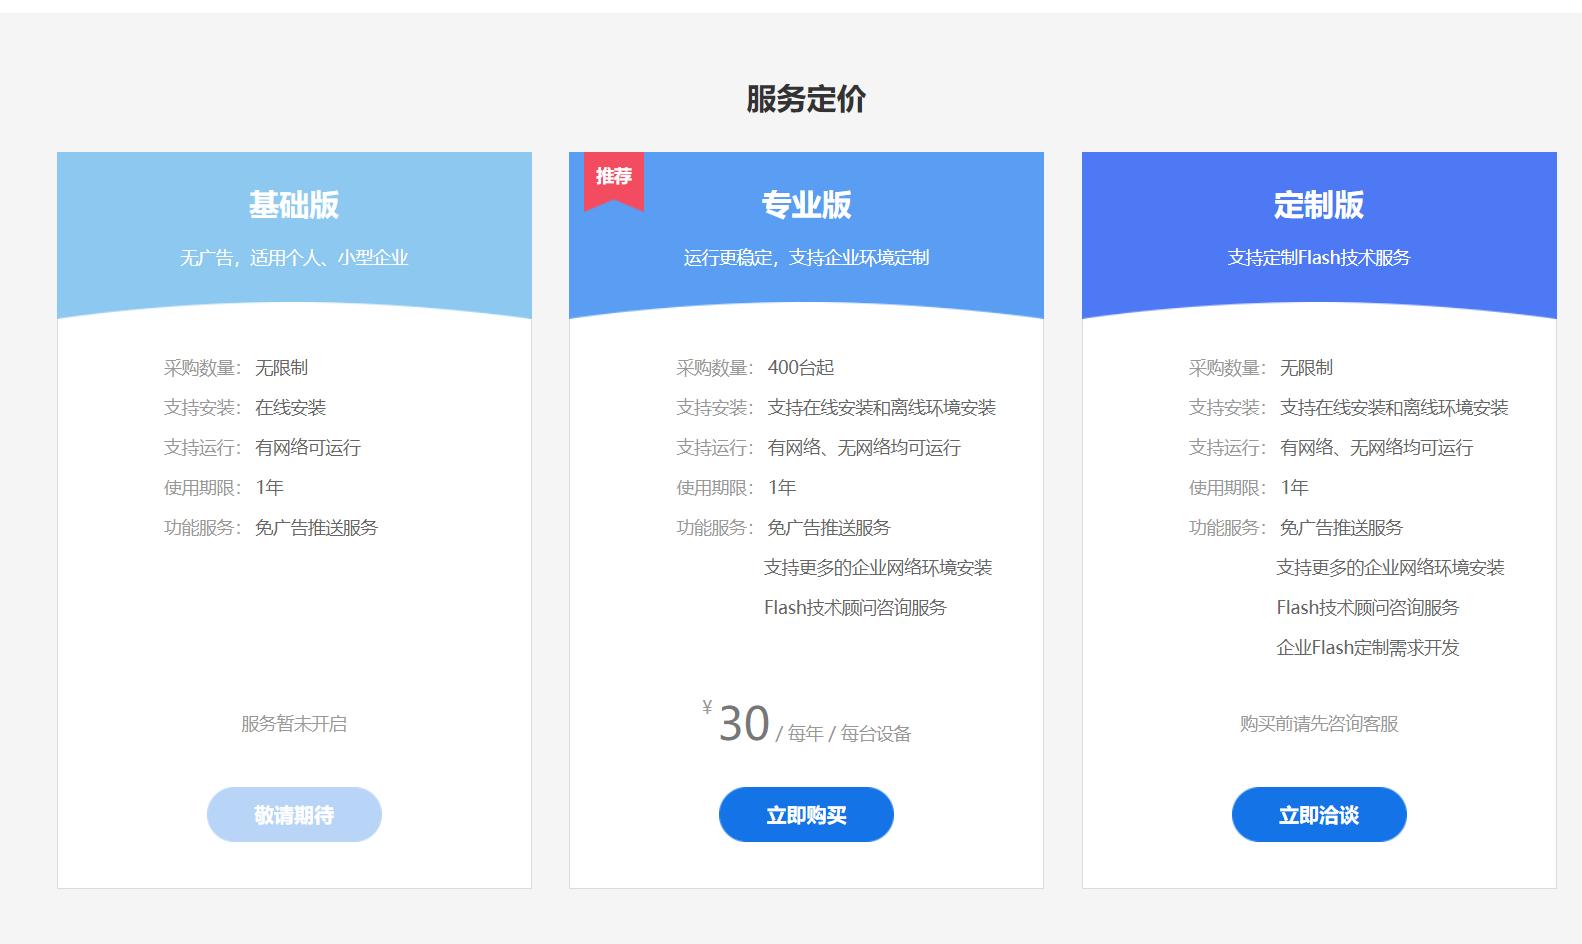Click subtitle 运行更稳定，支持企业环境定制
This screenshot has height=944, width=1582.
[x=806, y=258]
